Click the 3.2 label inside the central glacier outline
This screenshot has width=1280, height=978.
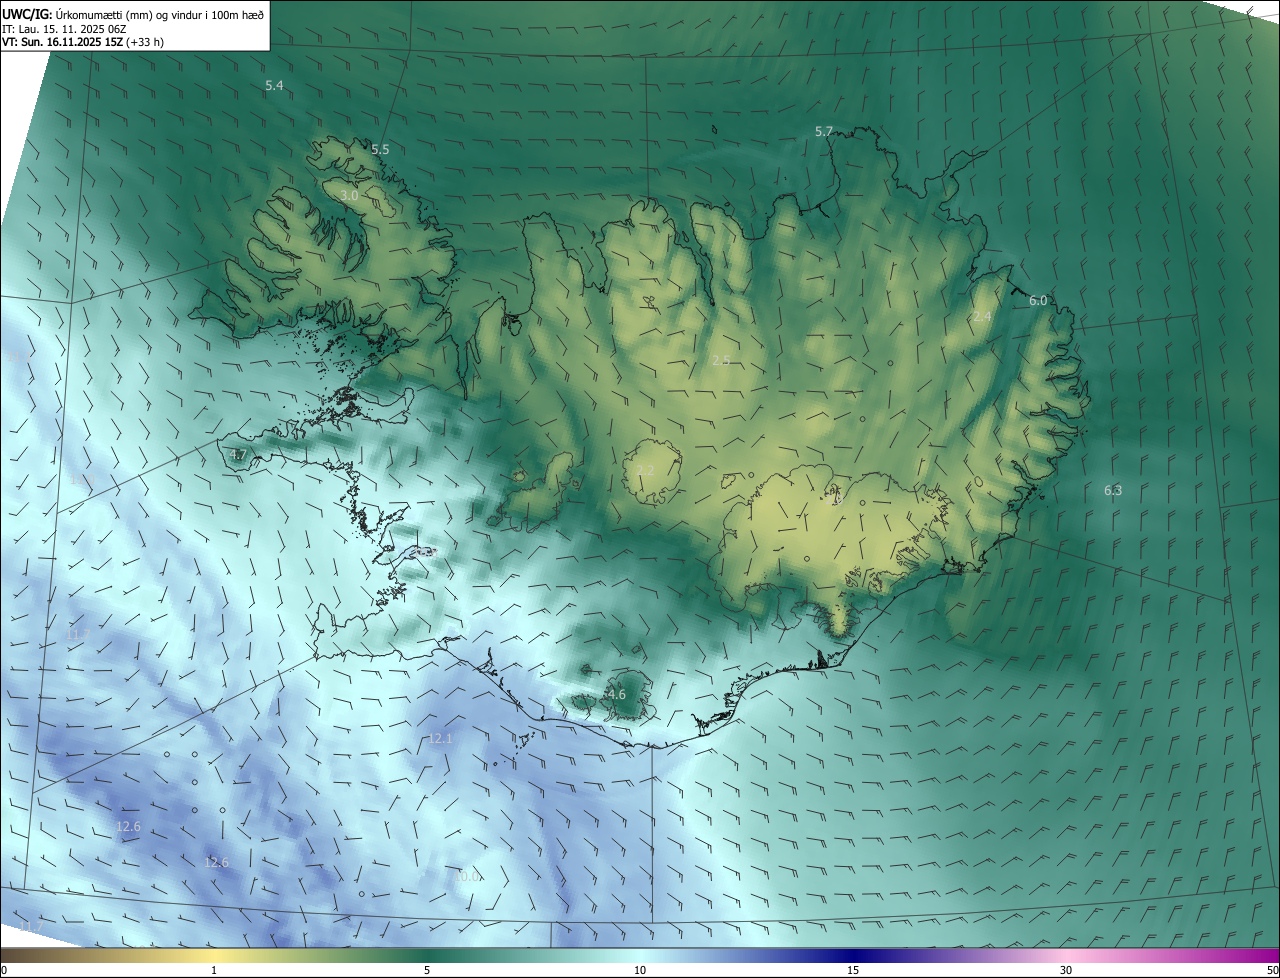(645, 470)
